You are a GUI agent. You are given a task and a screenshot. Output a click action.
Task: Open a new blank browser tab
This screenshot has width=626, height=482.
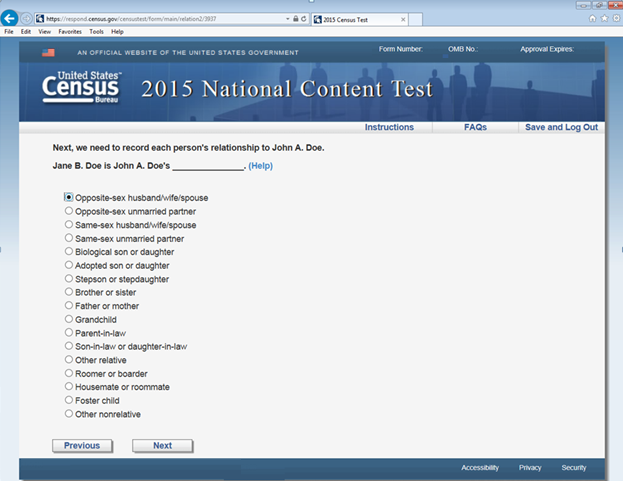click(x=415, y=19)
